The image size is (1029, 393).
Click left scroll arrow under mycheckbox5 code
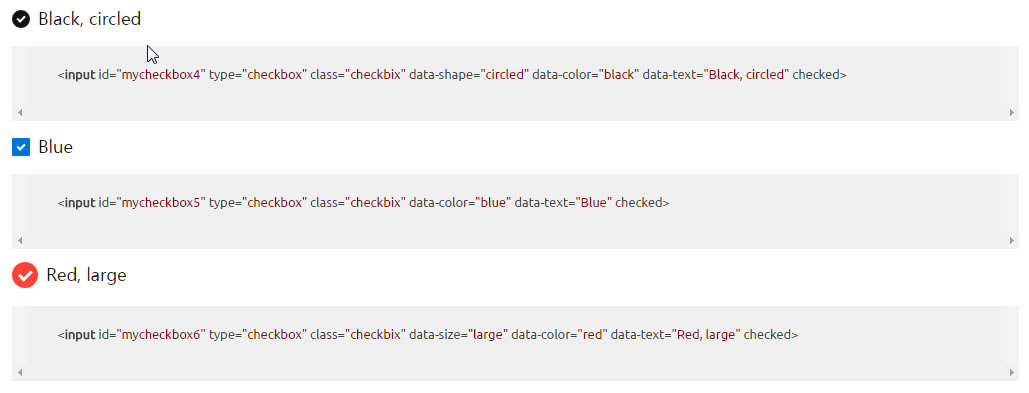(x=20, y=241)
